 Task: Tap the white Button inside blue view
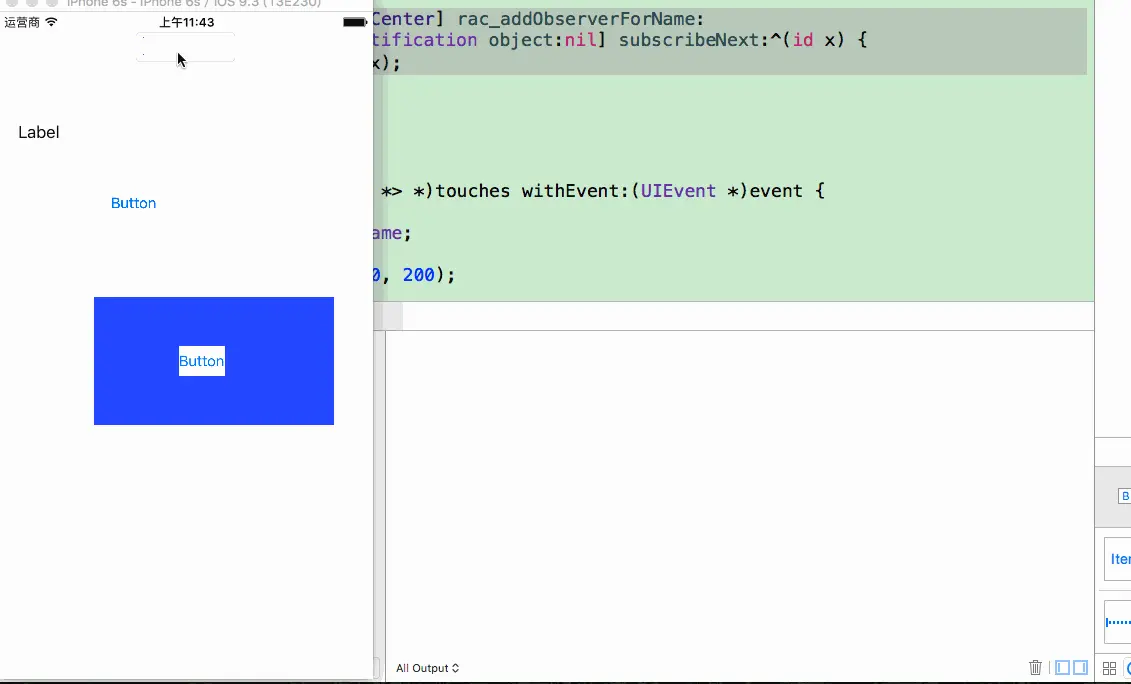pos(201,361)
